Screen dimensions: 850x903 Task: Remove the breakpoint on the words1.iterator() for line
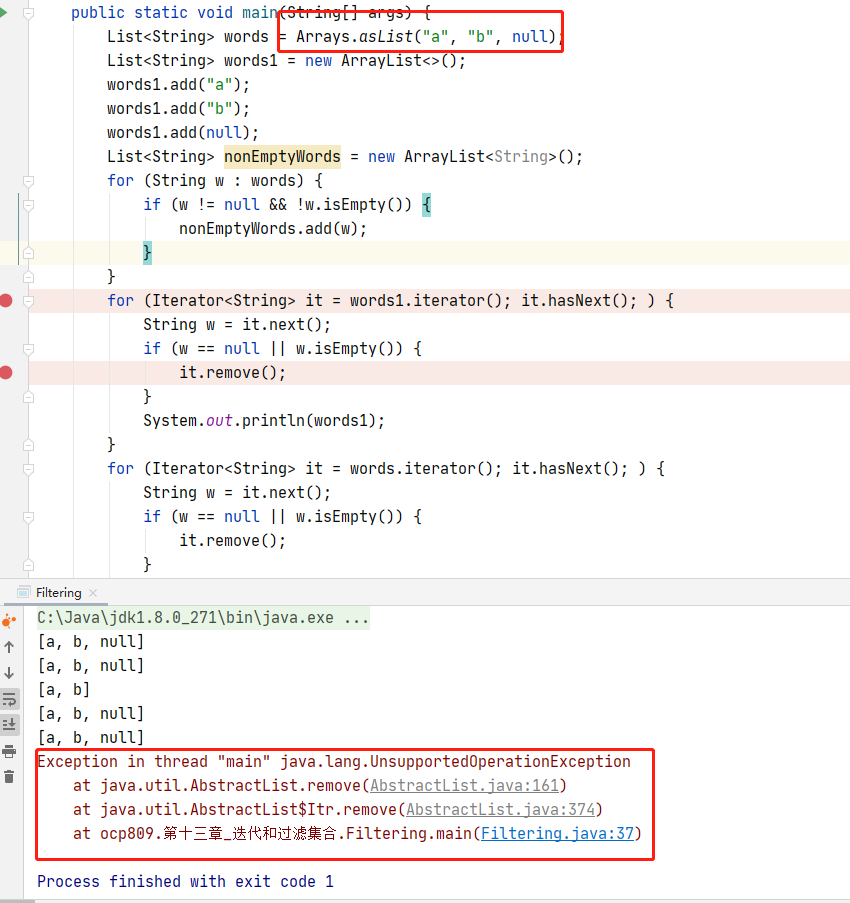[x=6, y=300]
